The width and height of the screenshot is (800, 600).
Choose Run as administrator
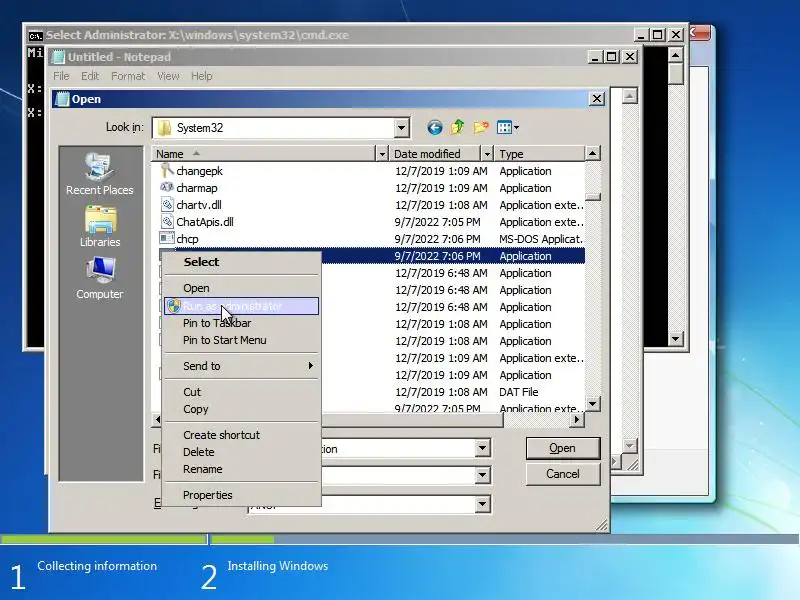241,306
